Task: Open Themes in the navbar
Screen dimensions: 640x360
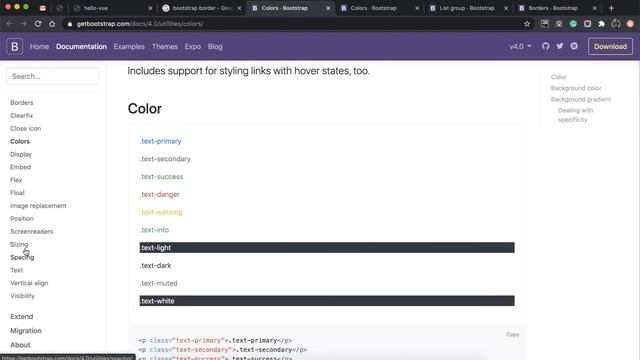Action: [164, 47]
